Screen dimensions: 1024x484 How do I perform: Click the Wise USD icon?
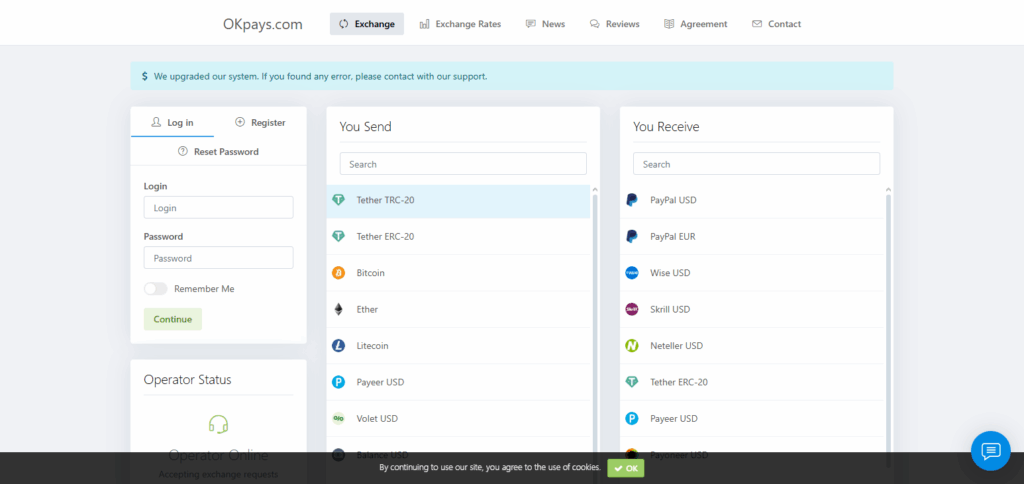[x=632, y=273]
